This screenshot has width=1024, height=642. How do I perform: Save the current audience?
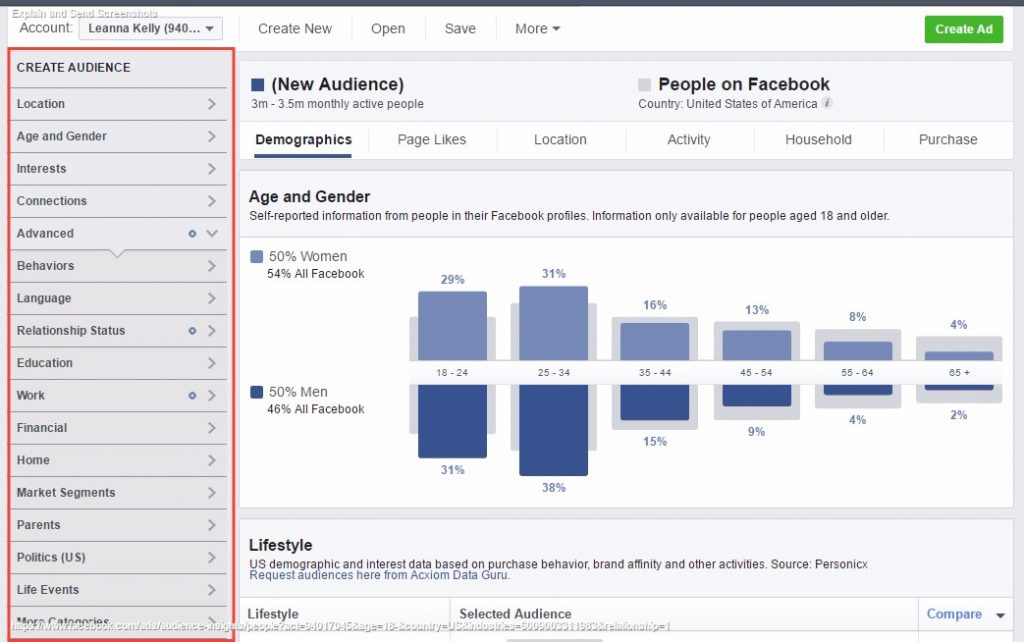click(460, 29)
